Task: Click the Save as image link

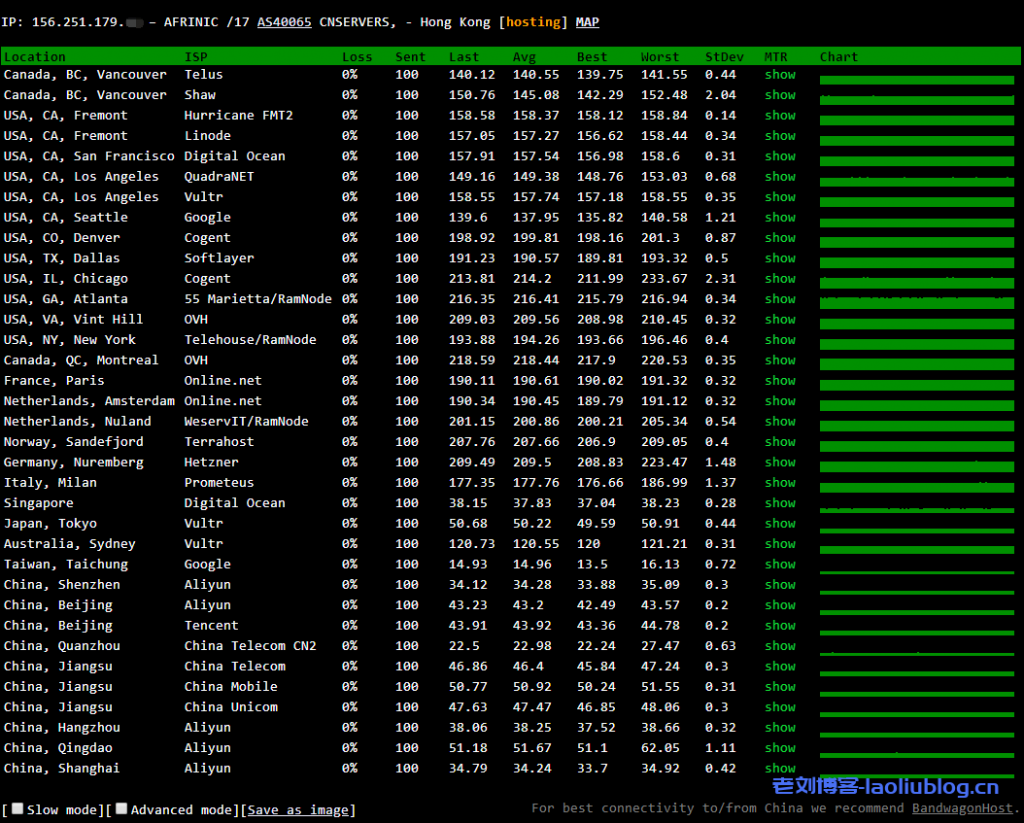Action: 300,810
